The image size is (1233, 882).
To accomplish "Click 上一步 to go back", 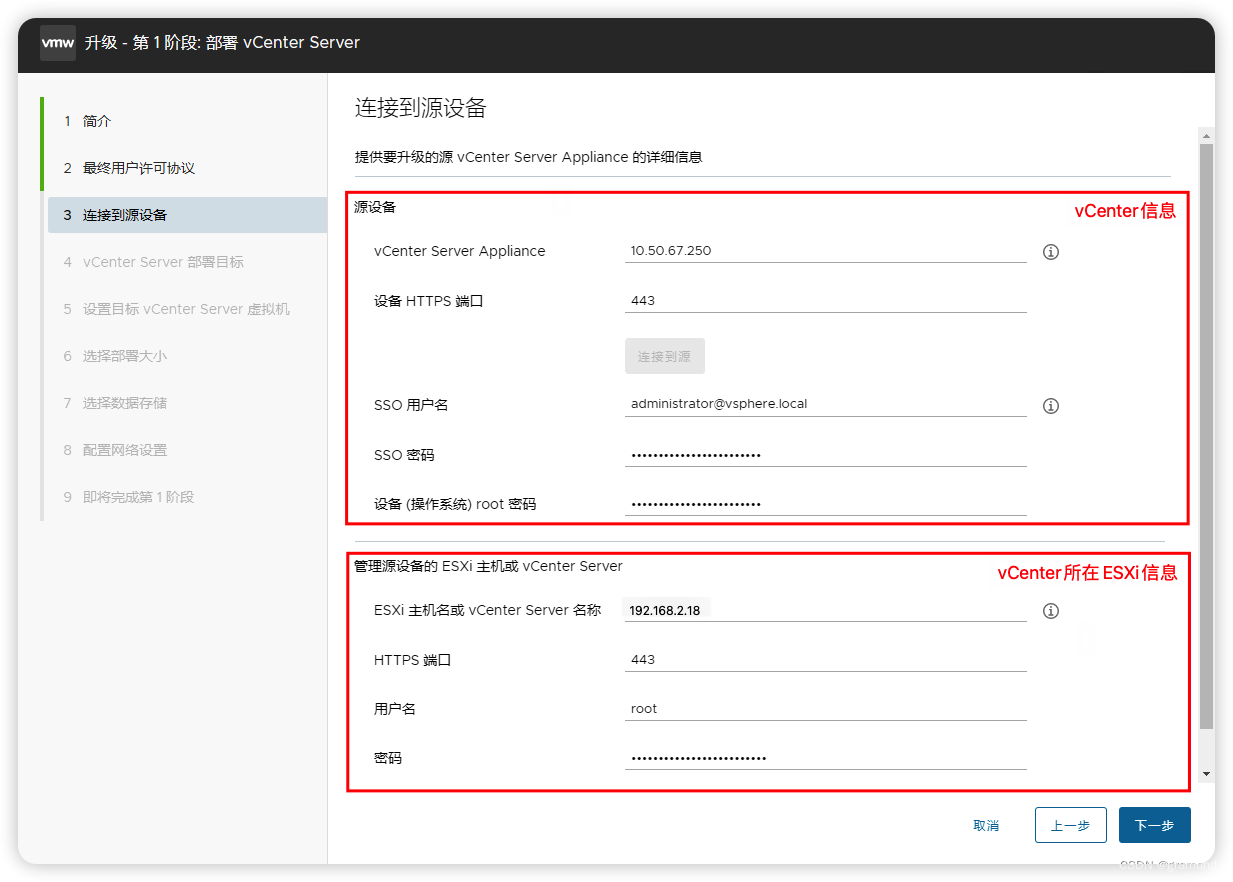I will pyautogui.click(x=1071, y=826).
